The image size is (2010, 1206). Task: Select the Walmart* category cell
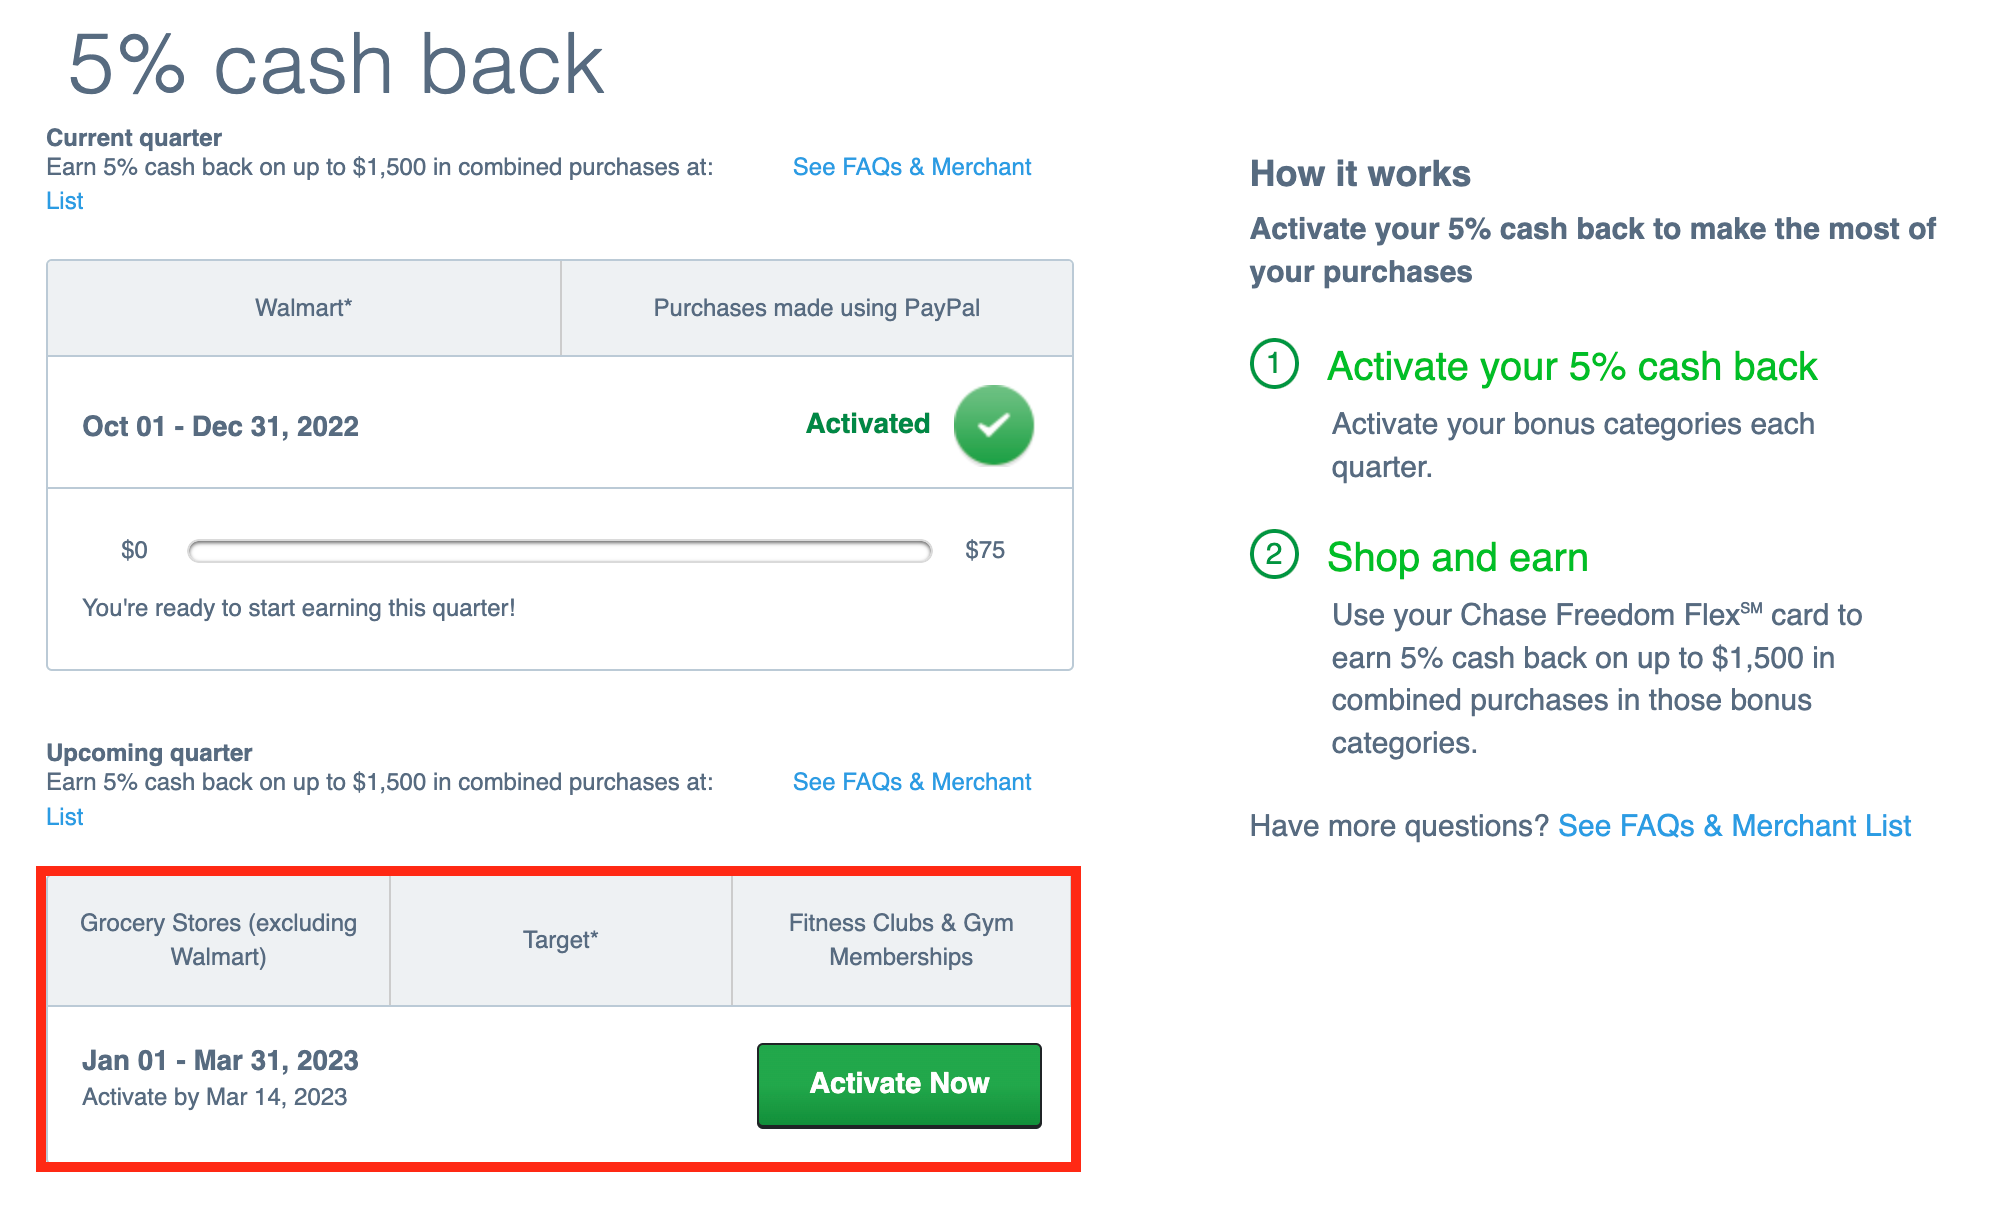(304, 308)
